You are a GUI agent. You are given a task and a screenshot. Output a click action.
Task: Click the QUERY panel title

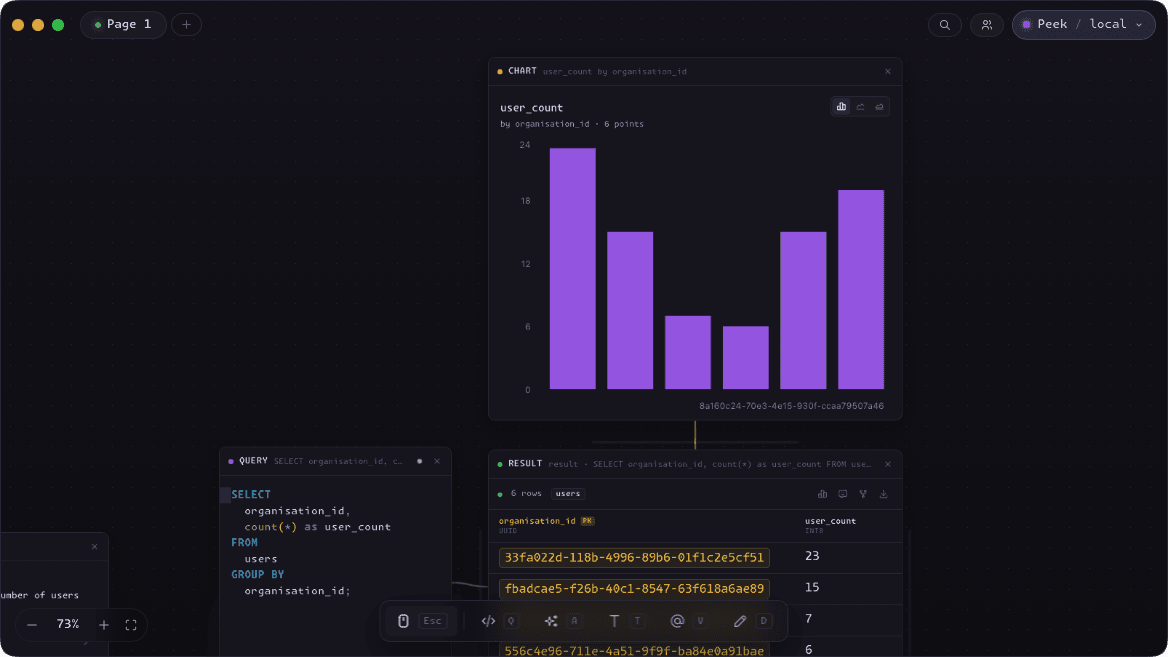tap(253, 461)
